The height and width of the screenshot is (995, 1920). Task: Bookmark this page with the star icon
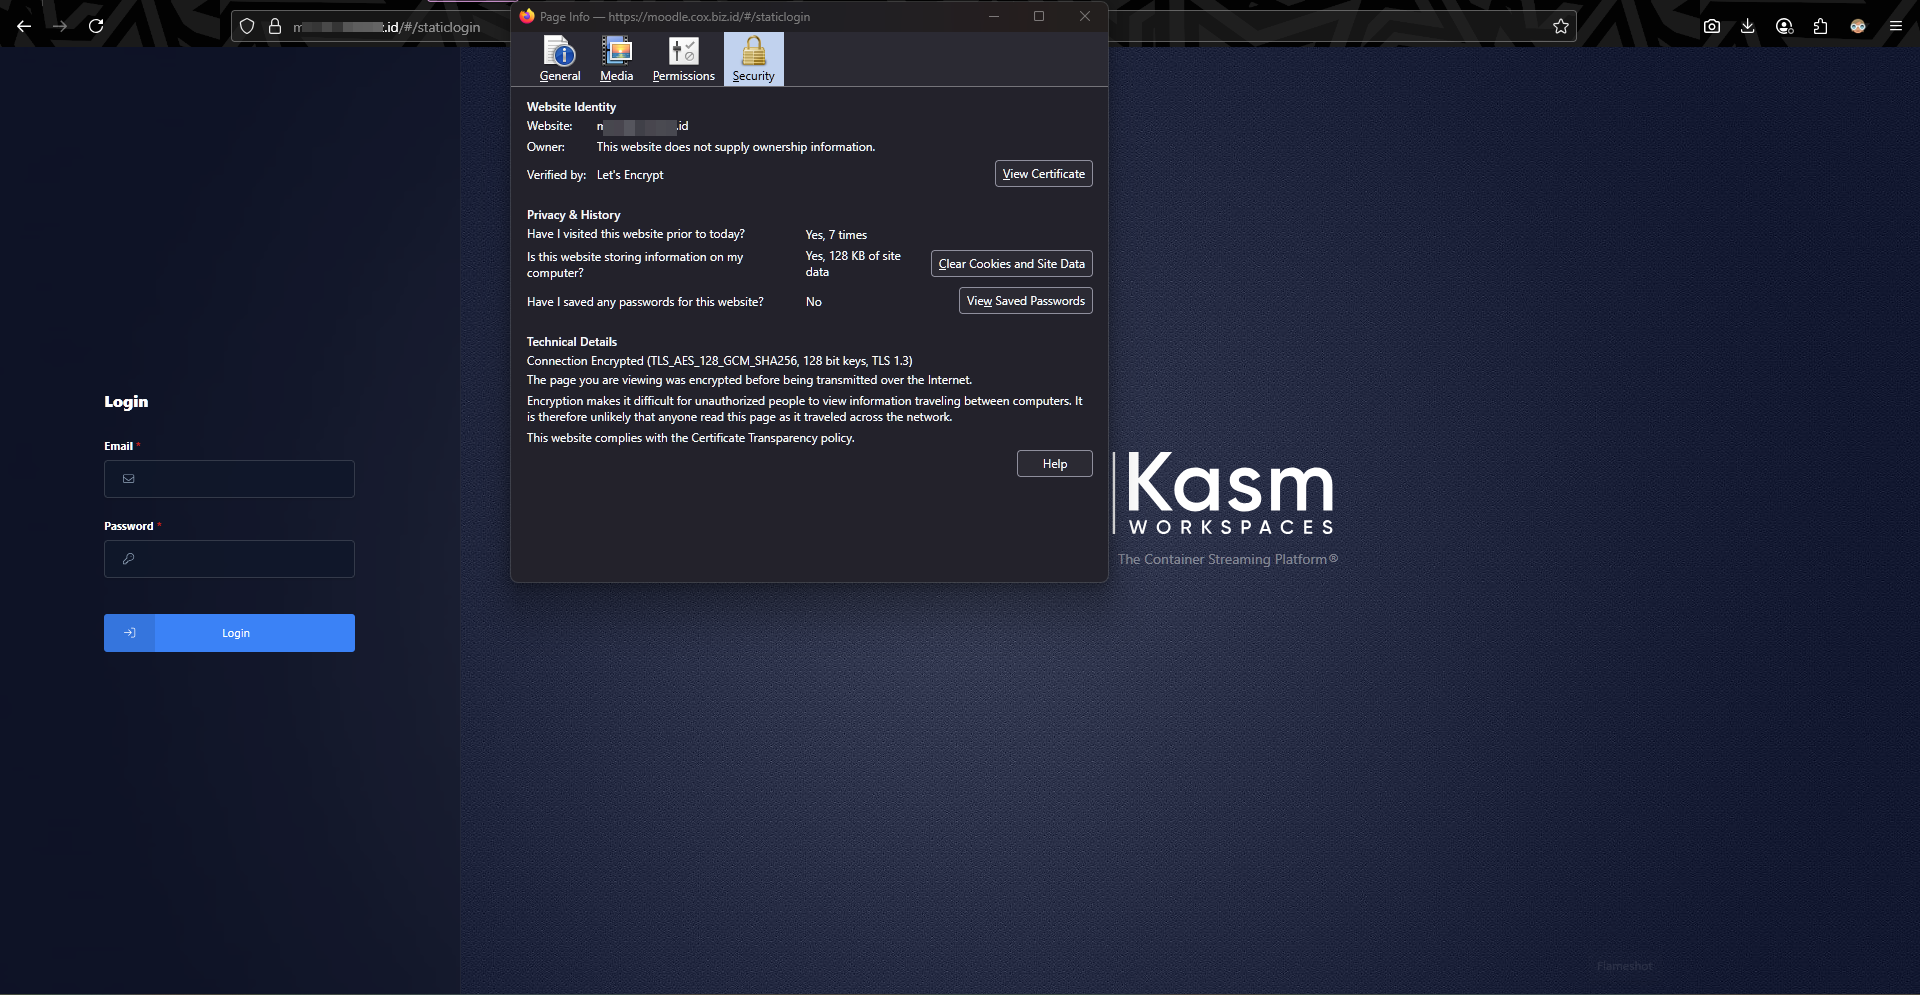coord(1561,27)
